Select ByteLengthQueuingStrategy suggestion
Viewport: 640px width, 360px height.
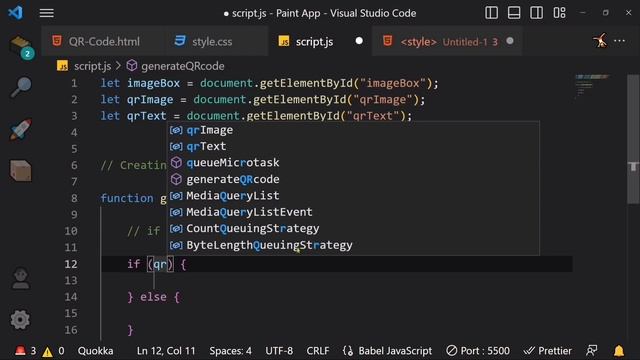click(x=353, y=245)
